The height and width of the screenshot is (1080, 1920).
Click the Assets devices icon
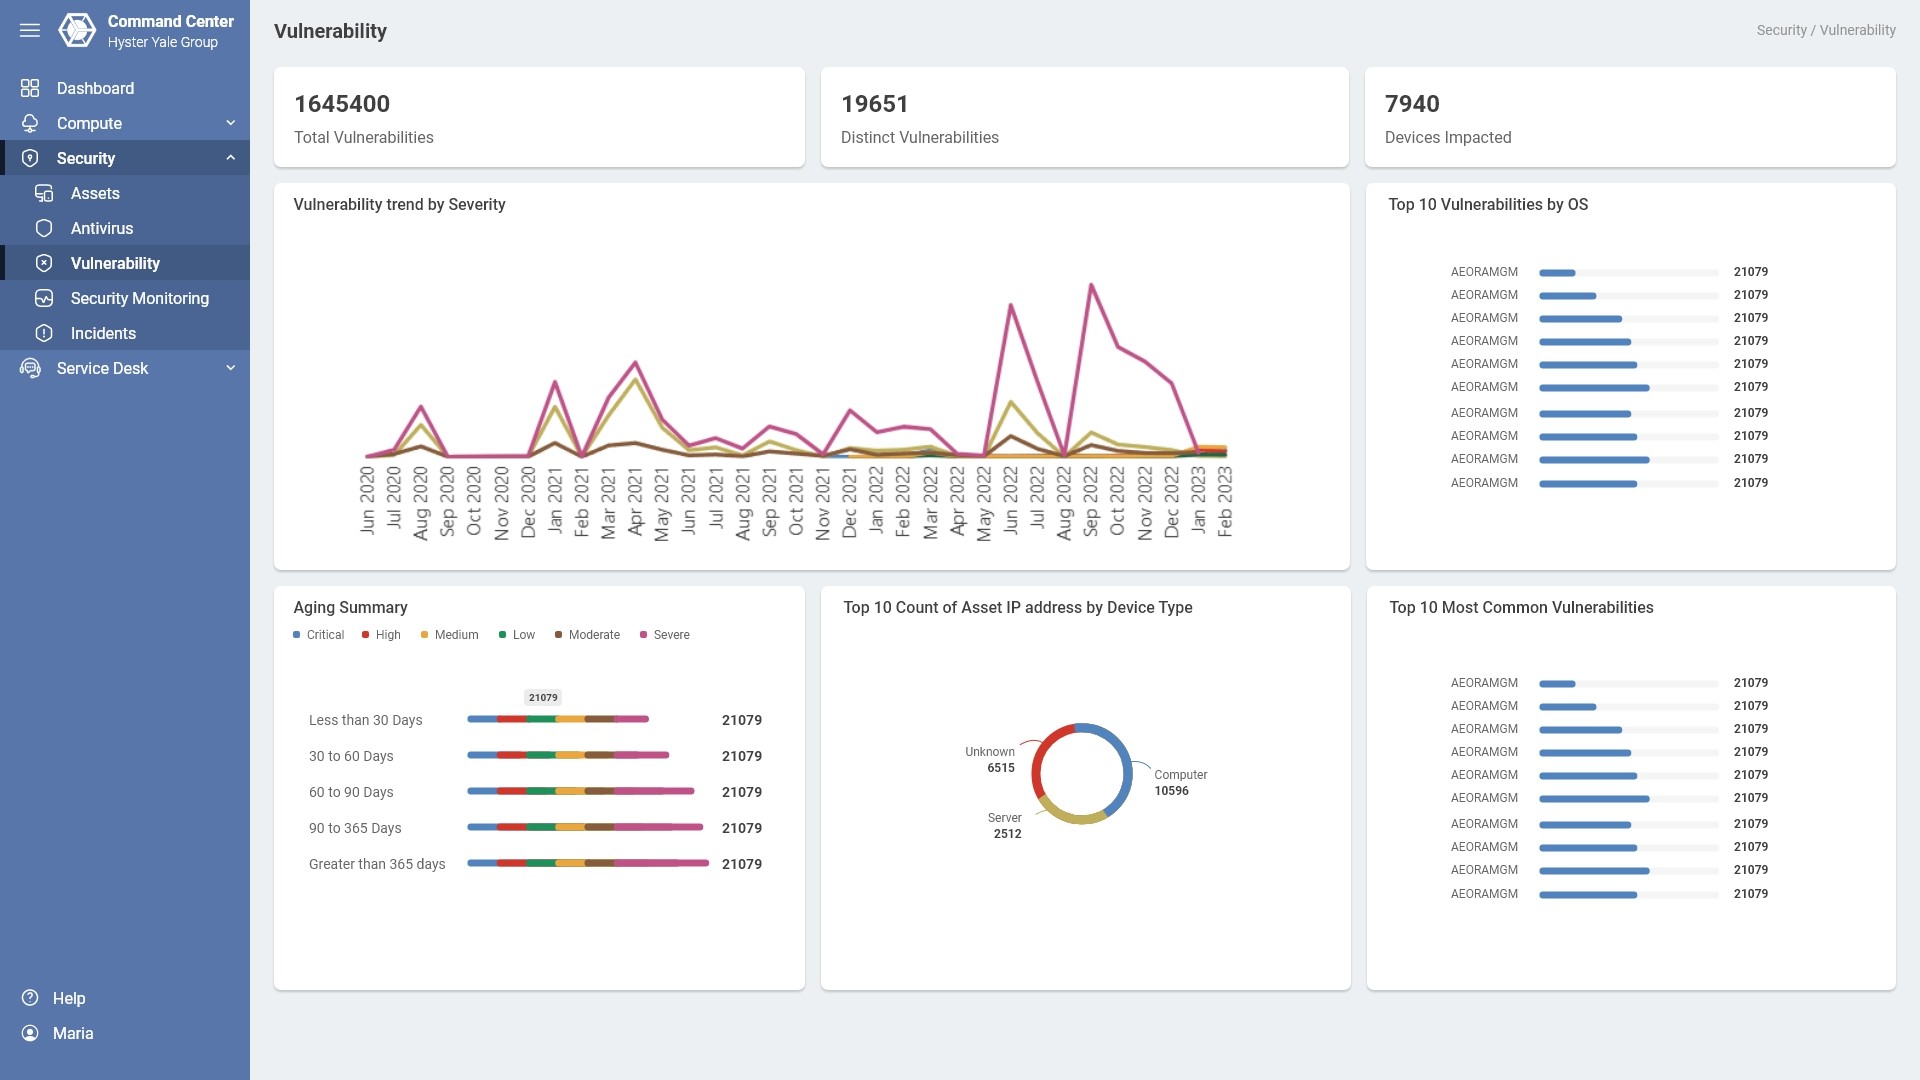[x=44, y=193]
